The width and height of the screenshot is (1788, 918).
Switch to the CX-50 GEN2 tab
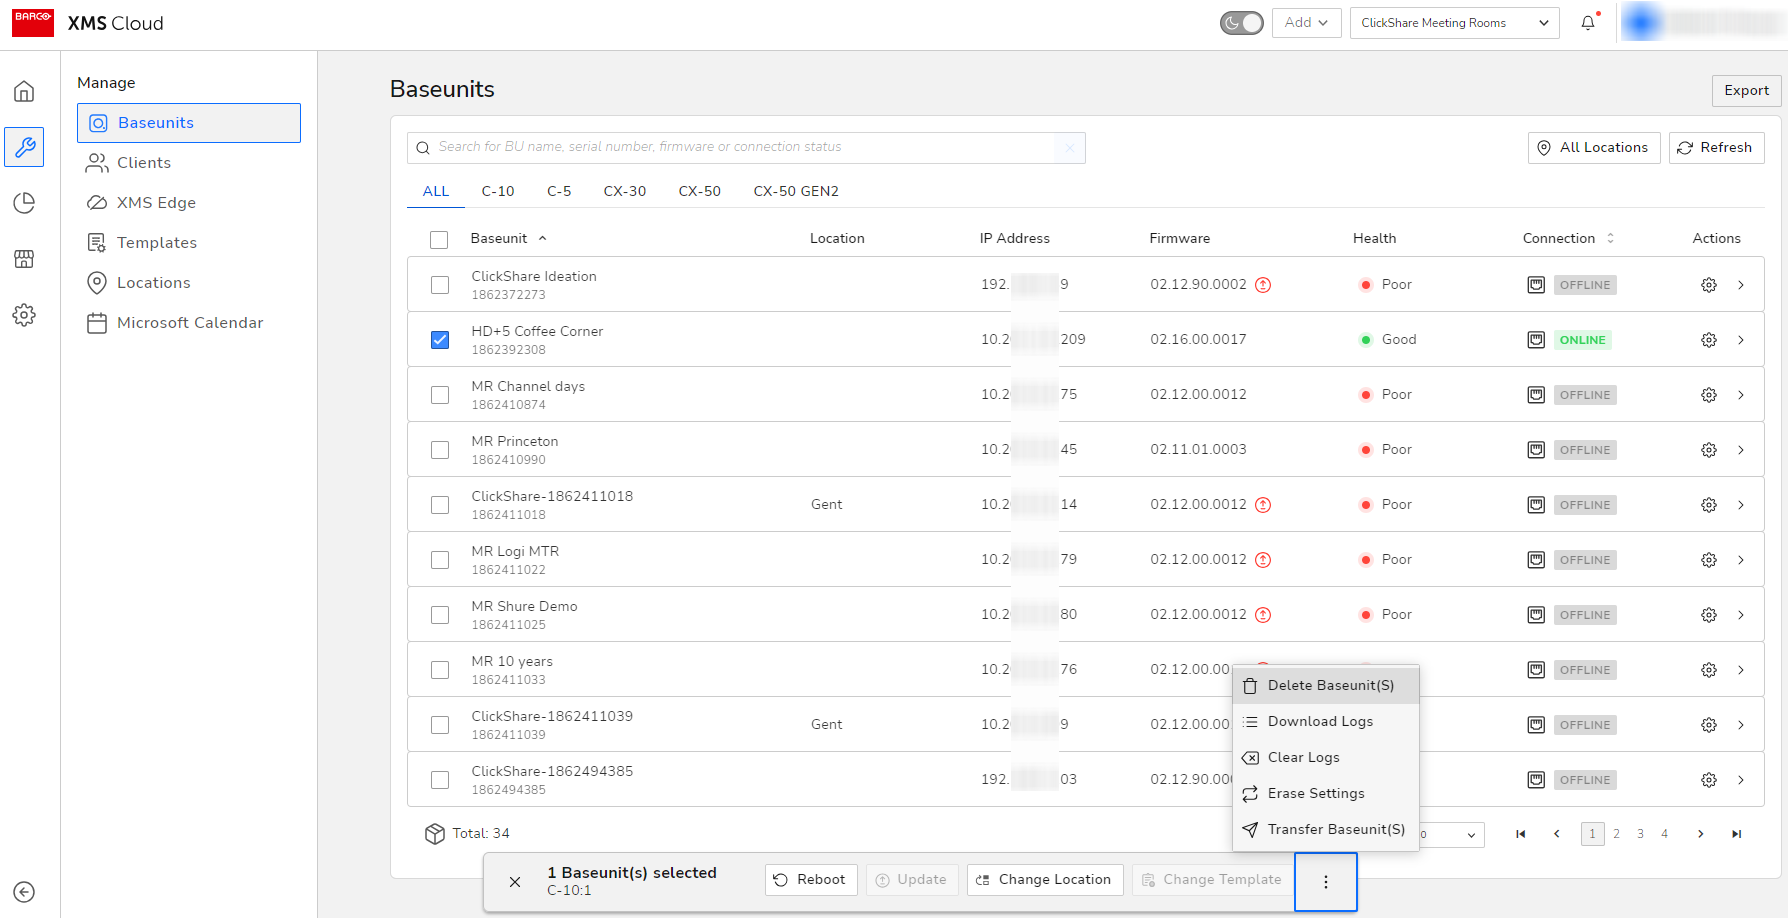coord(796,191)
